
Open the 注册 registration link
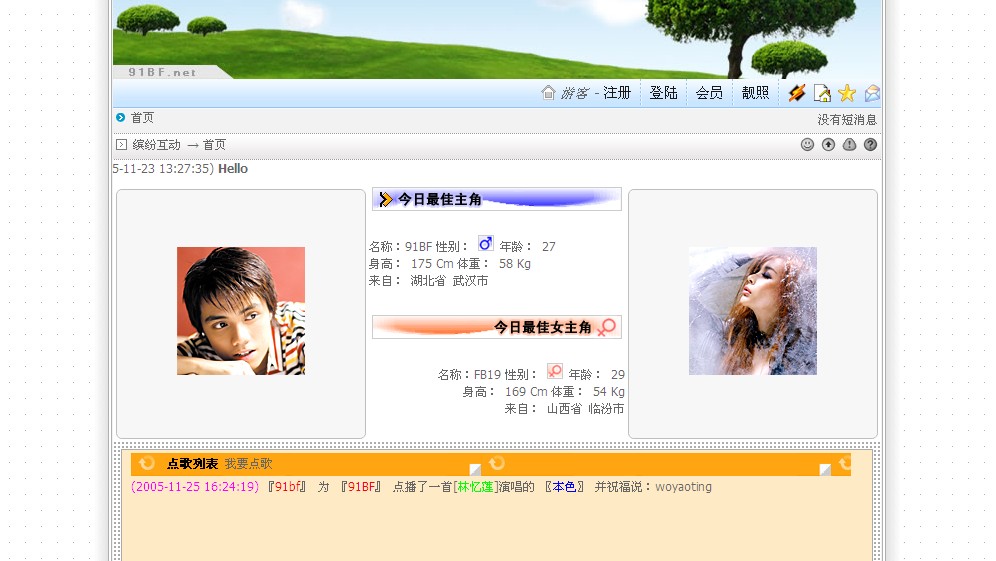(617, 93)
